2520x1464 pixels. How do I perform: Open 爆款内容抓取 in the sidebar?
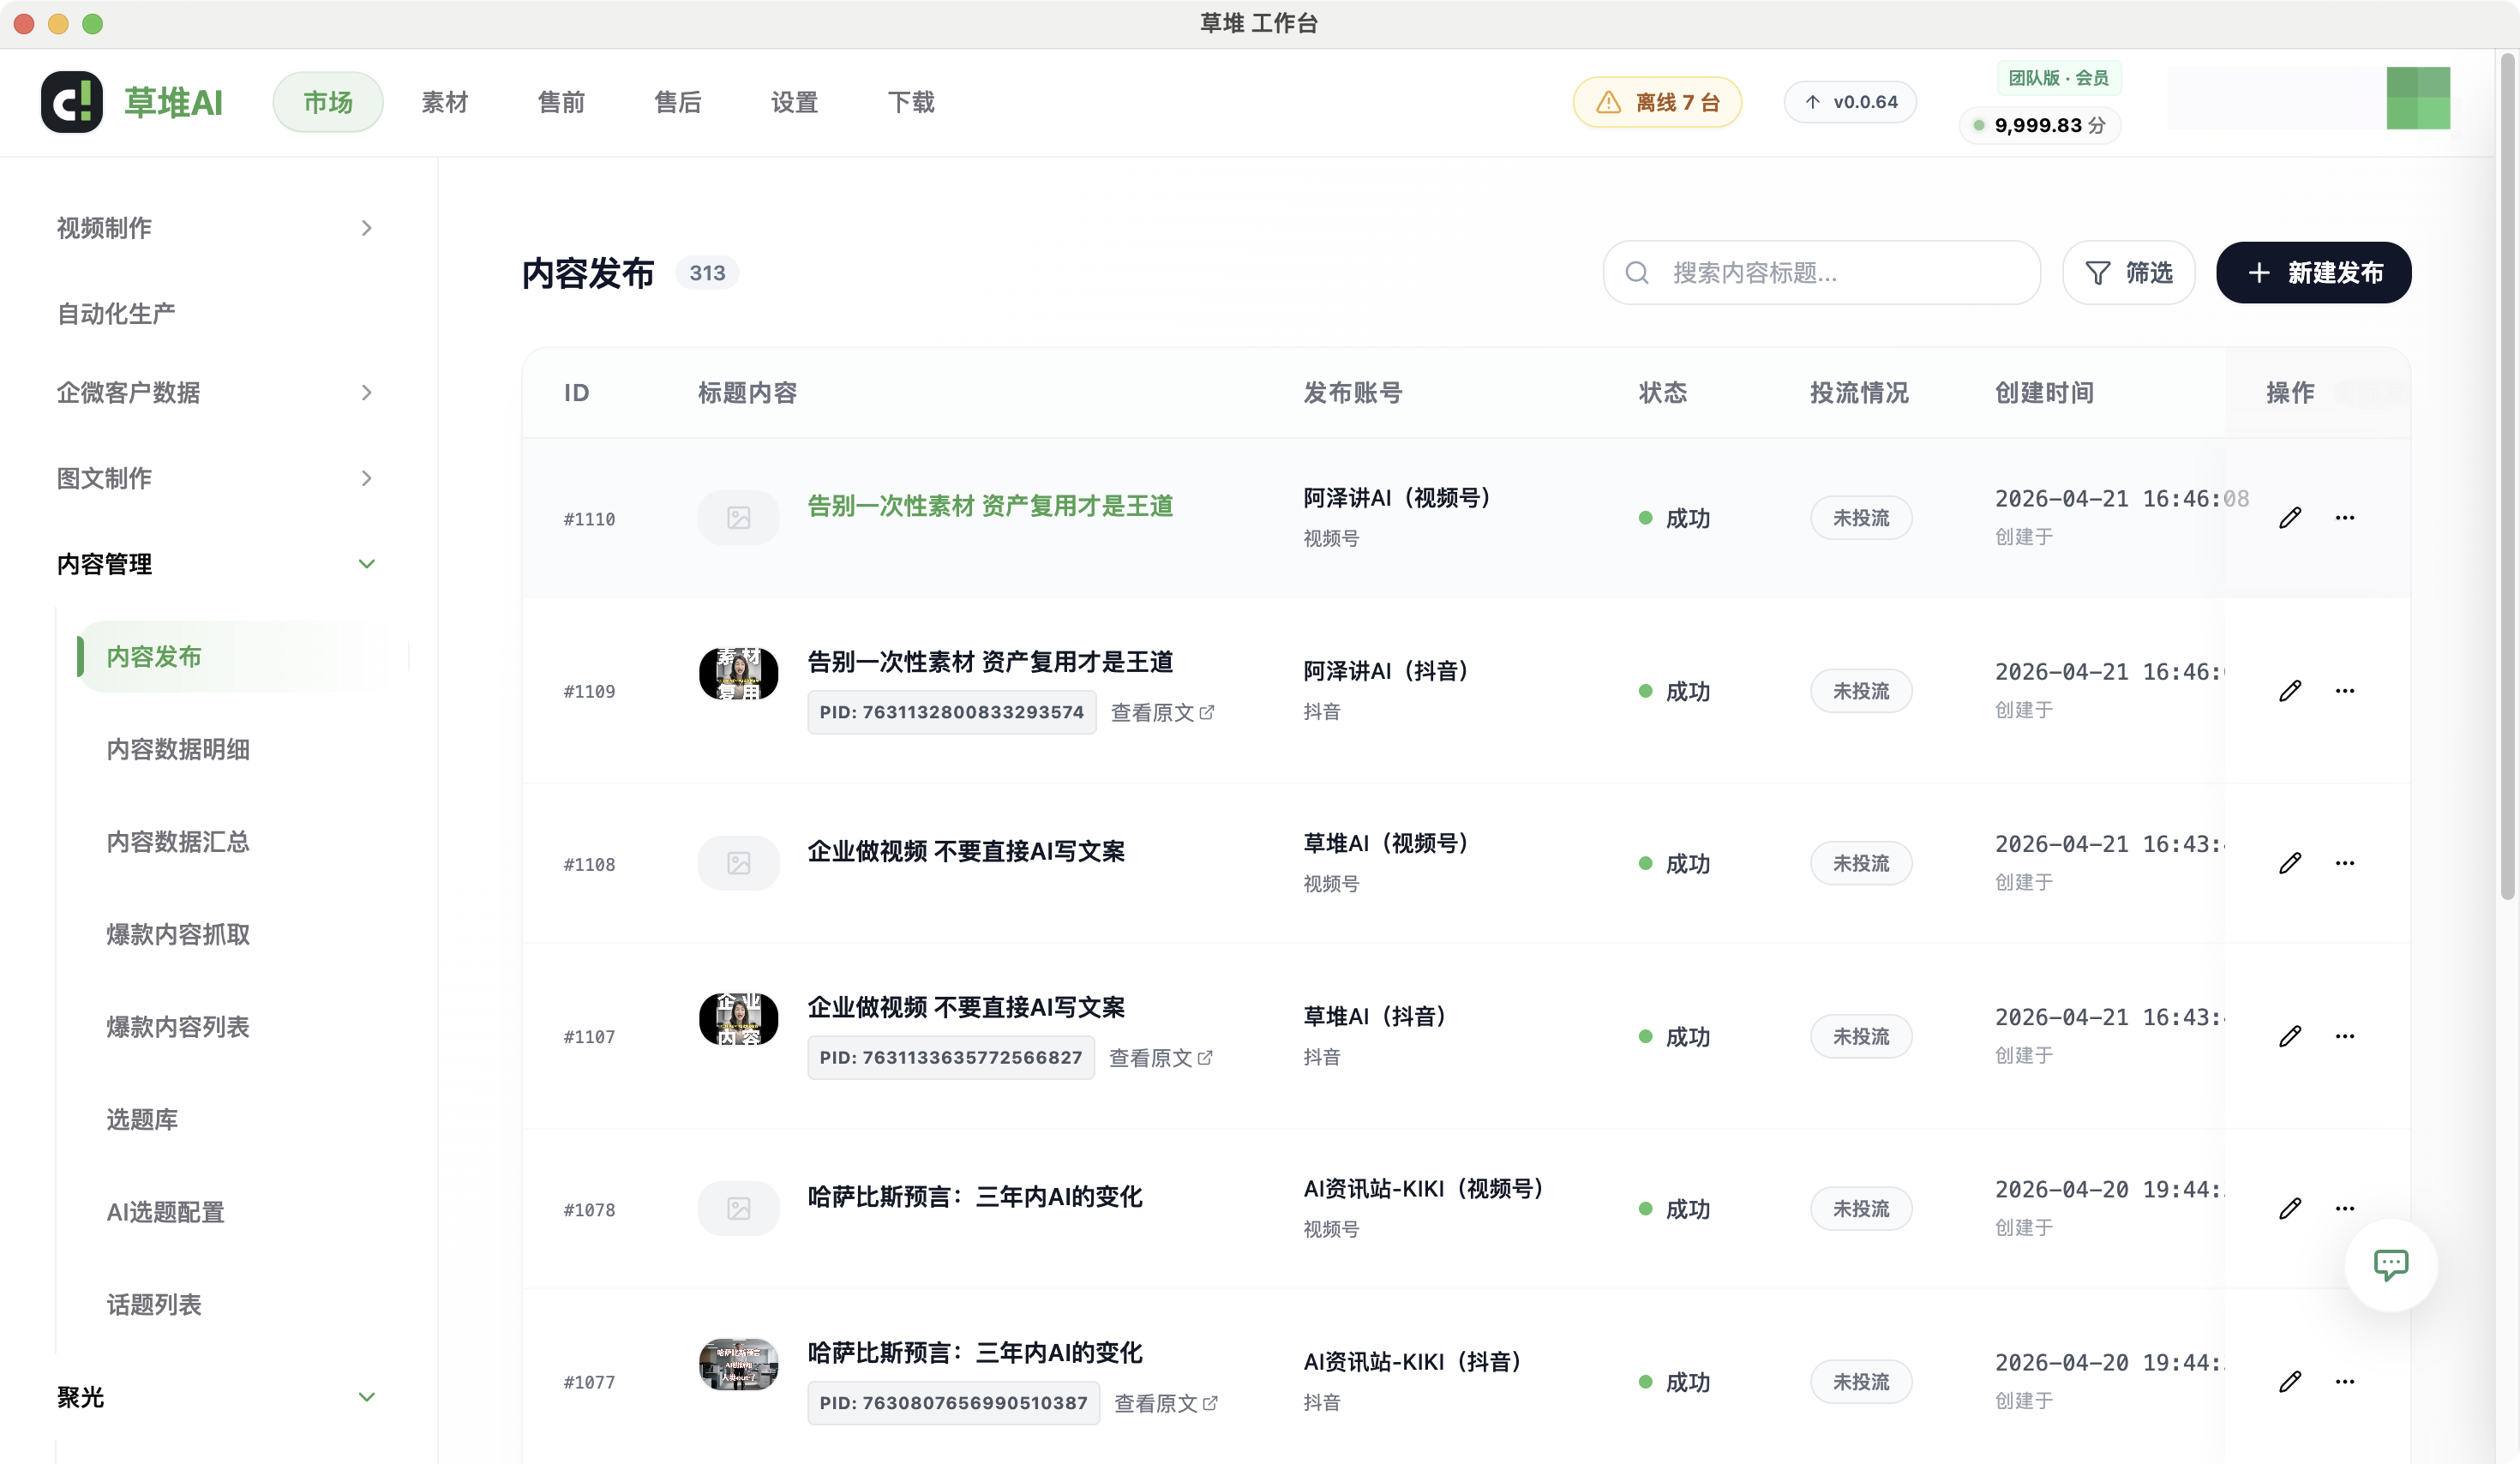click(x=178, y=934)
